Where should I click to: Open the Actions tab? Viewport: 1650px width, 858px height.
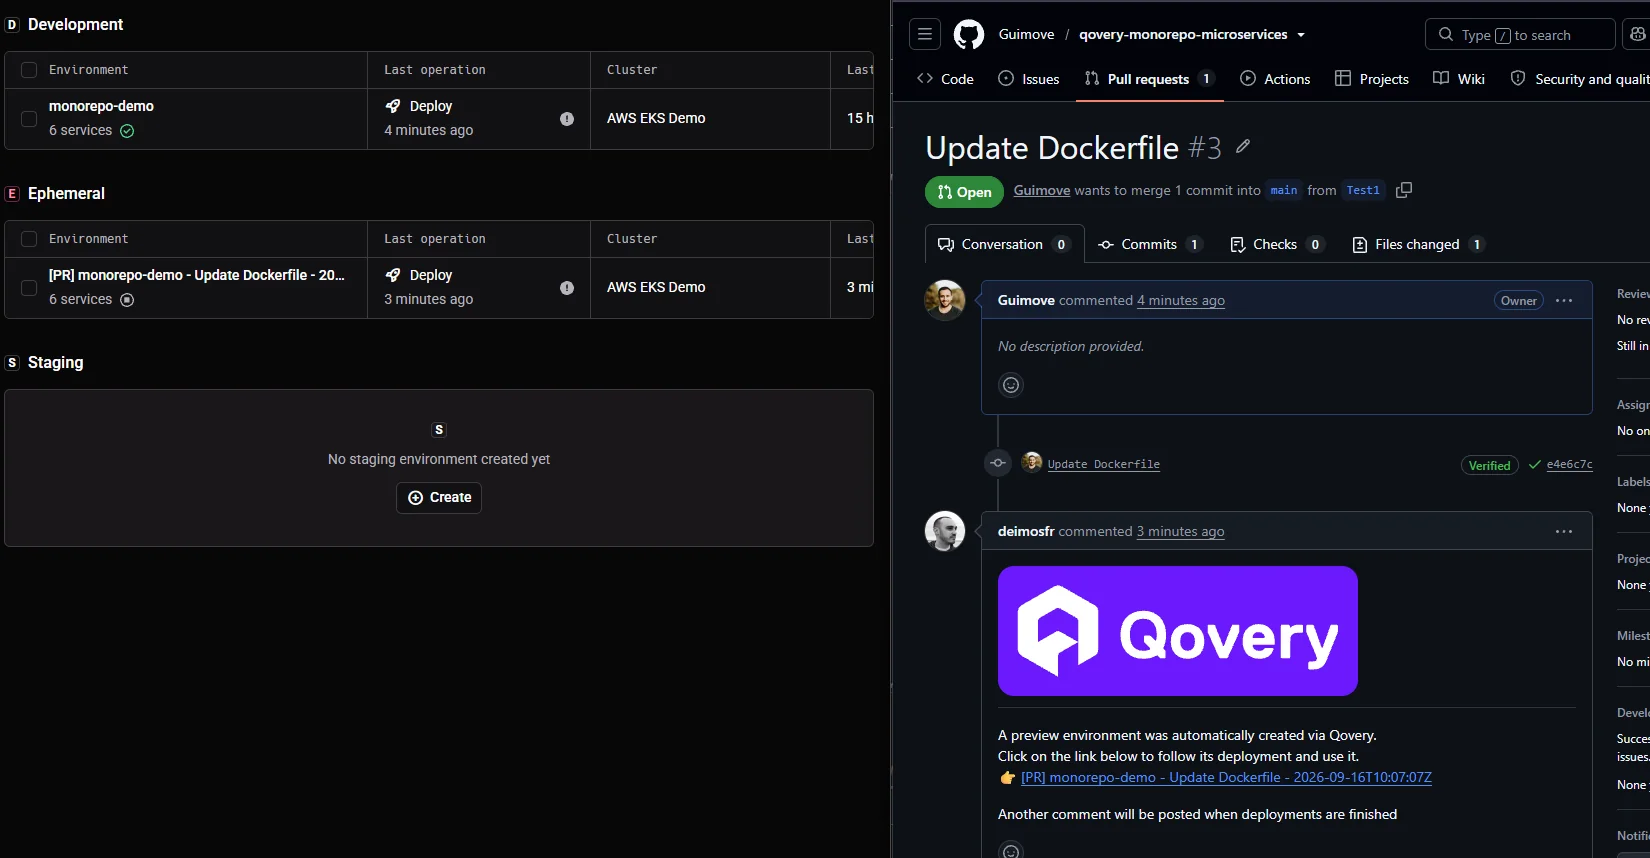click(x=1275, y=79)
